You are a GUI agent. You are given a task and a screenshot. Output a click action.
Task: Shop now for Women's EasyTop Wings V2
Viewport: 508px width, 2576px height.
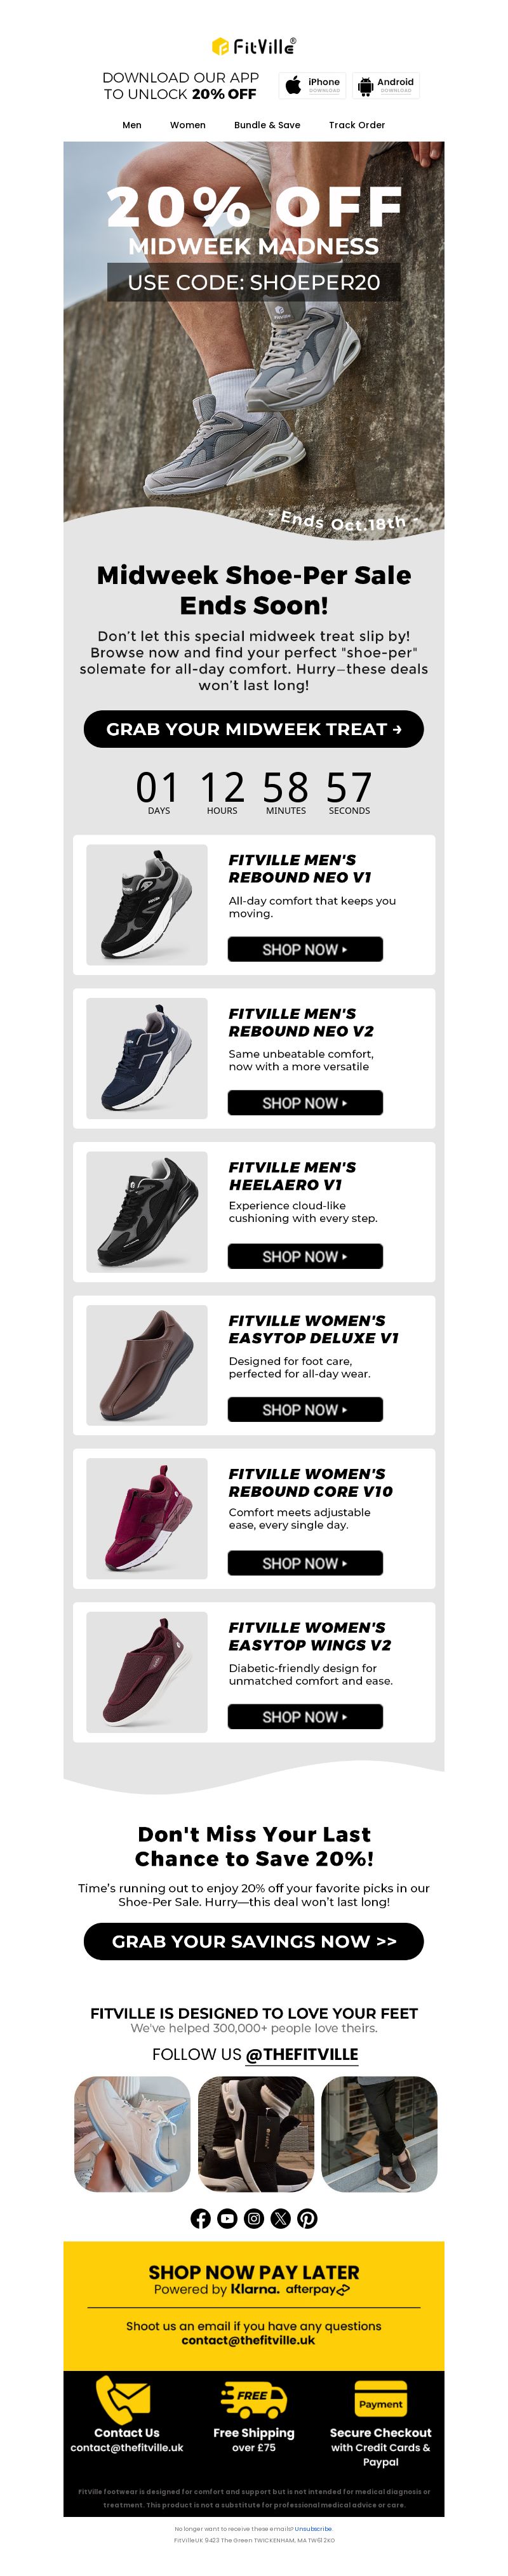[x=305, y=1716]
